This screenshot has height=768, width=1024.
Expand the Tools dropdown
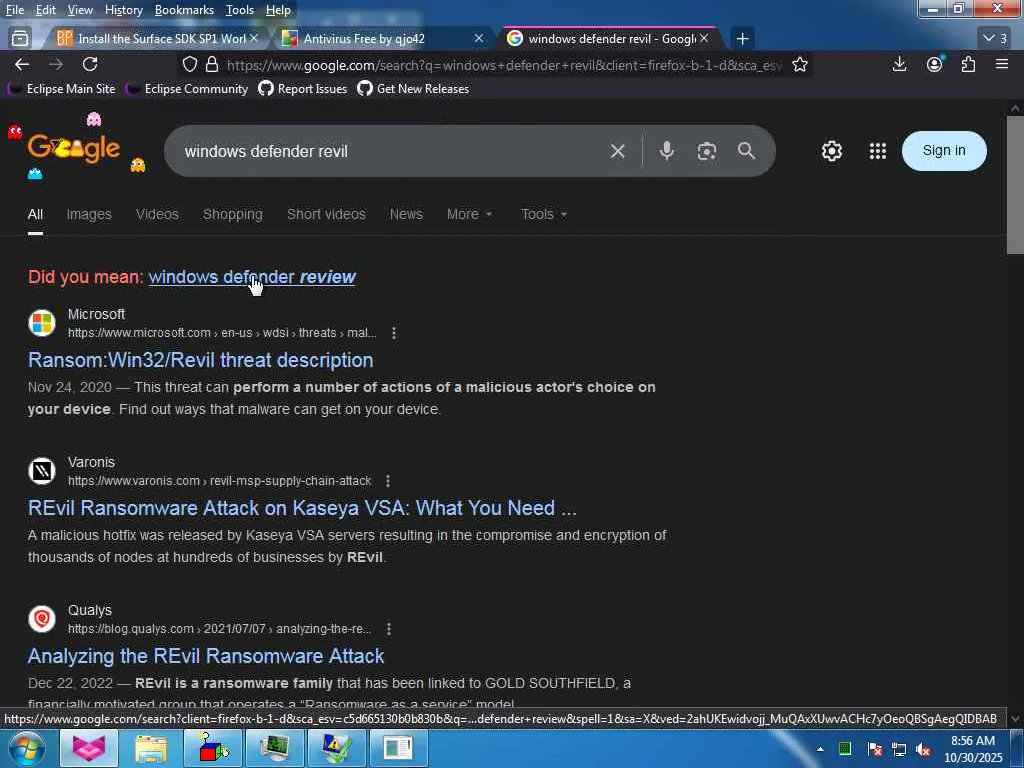click(544, 214)
